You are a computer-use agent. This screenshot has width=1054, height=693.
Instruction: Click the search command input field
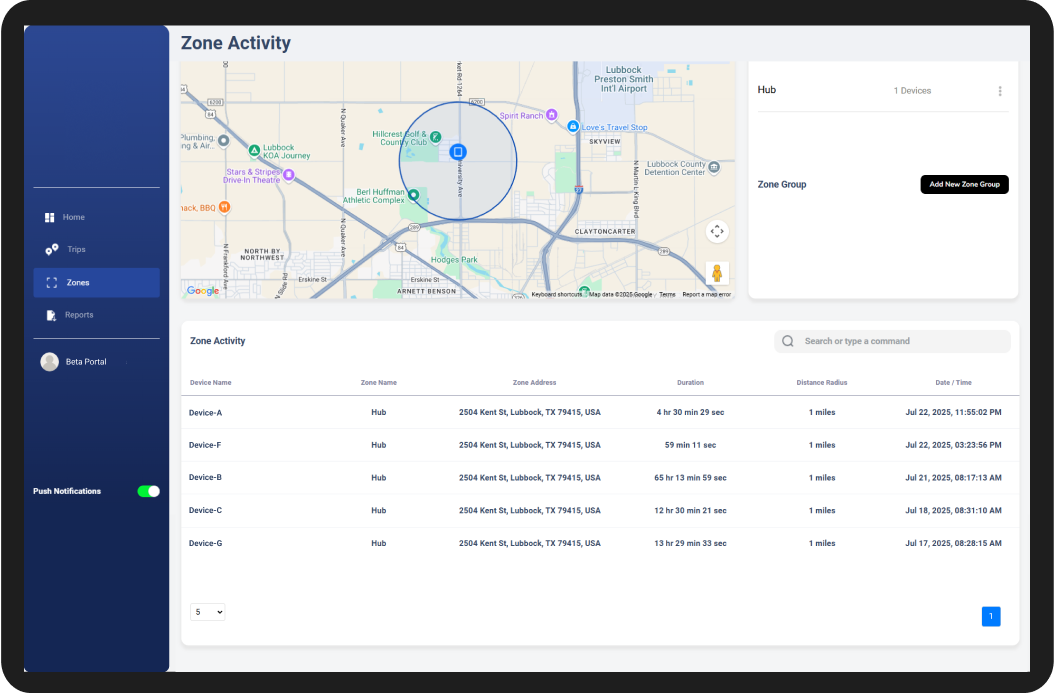pyautogui.click(x=892, y=341)
